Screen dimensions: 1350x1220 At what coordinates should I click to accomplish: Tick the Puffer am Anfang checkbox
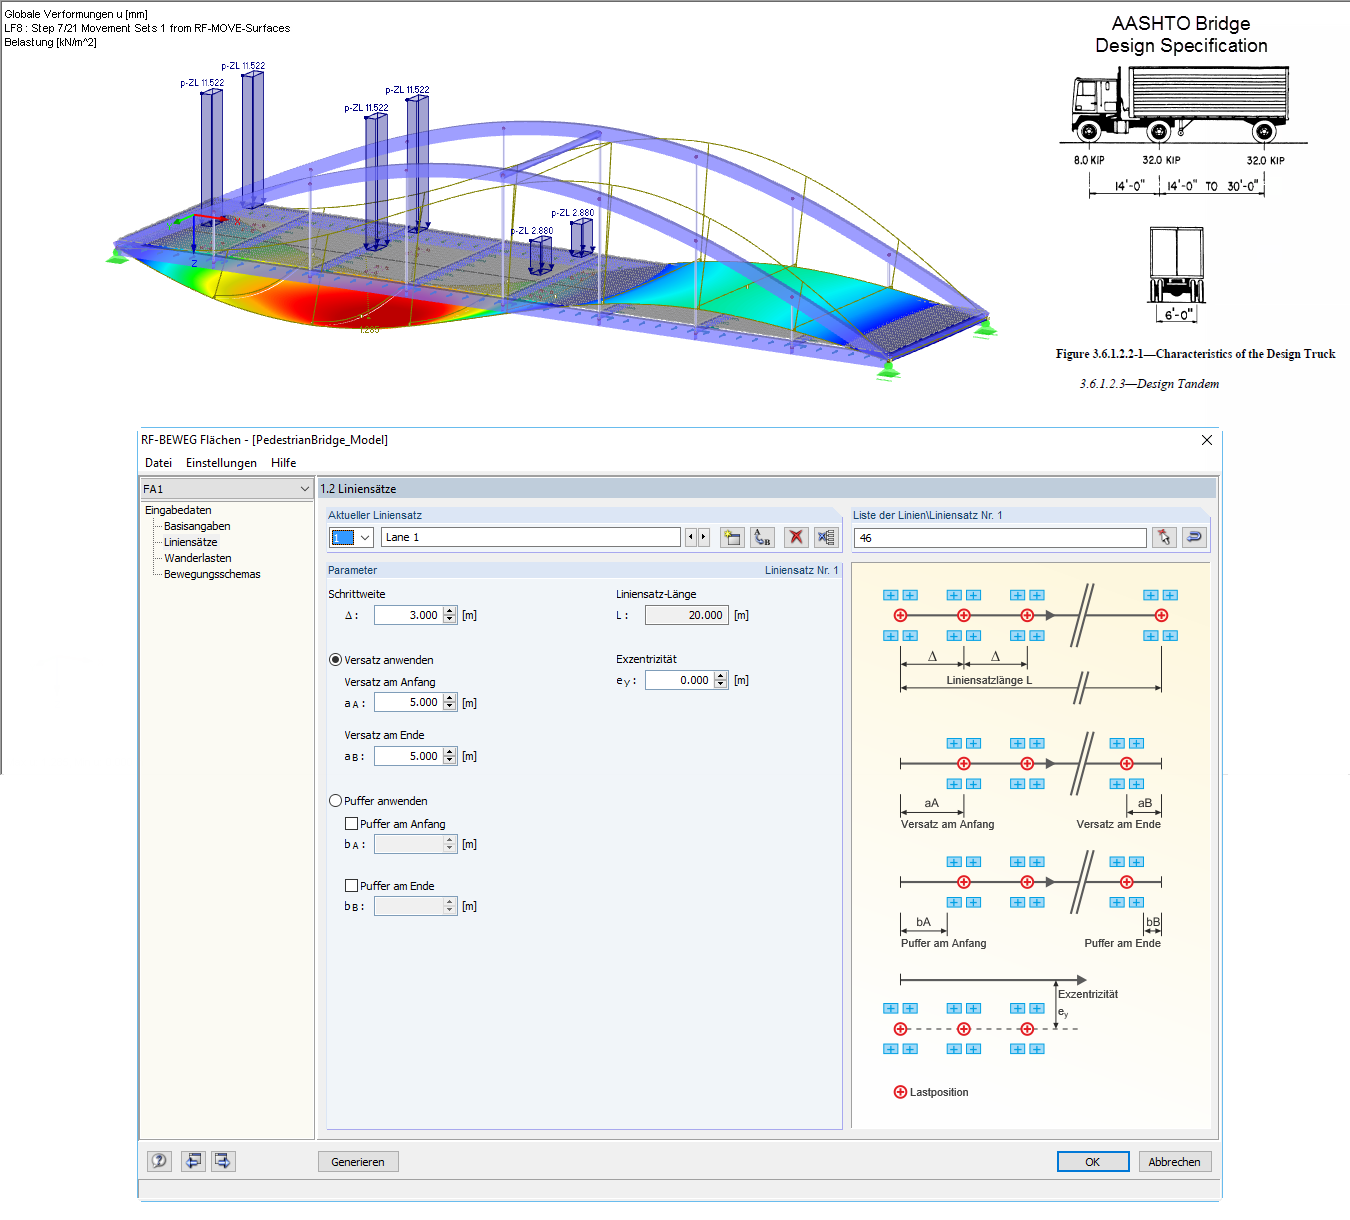coord(351,824)
